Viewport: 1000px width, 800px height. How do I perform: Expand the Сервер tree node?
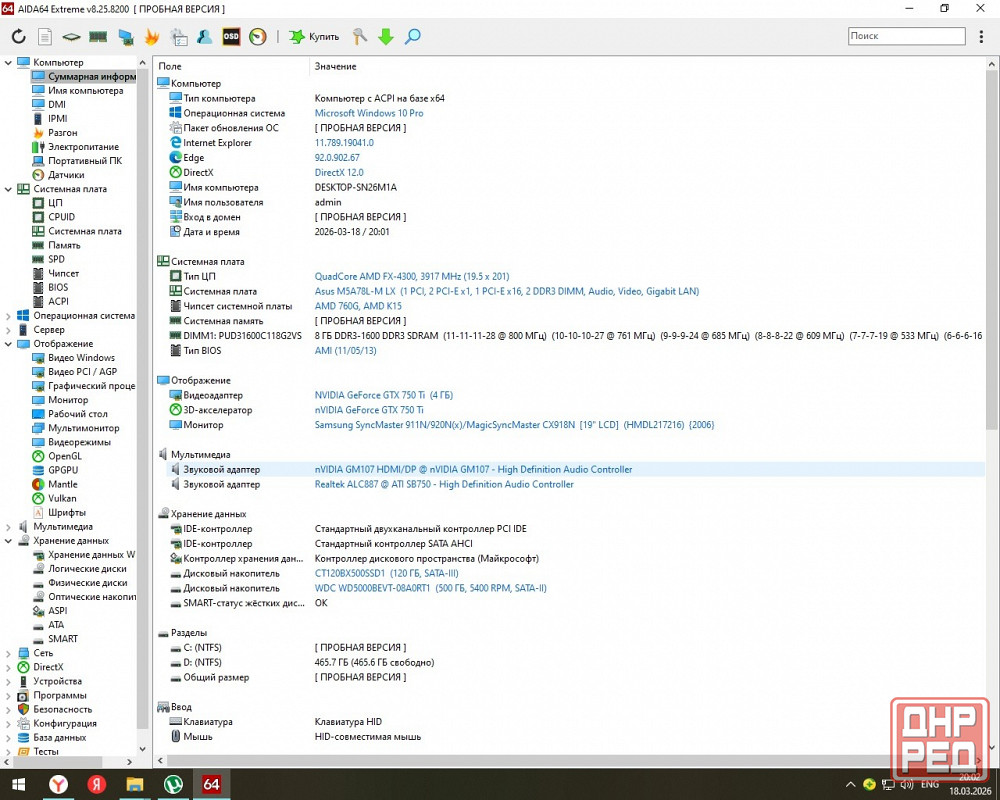9,330
